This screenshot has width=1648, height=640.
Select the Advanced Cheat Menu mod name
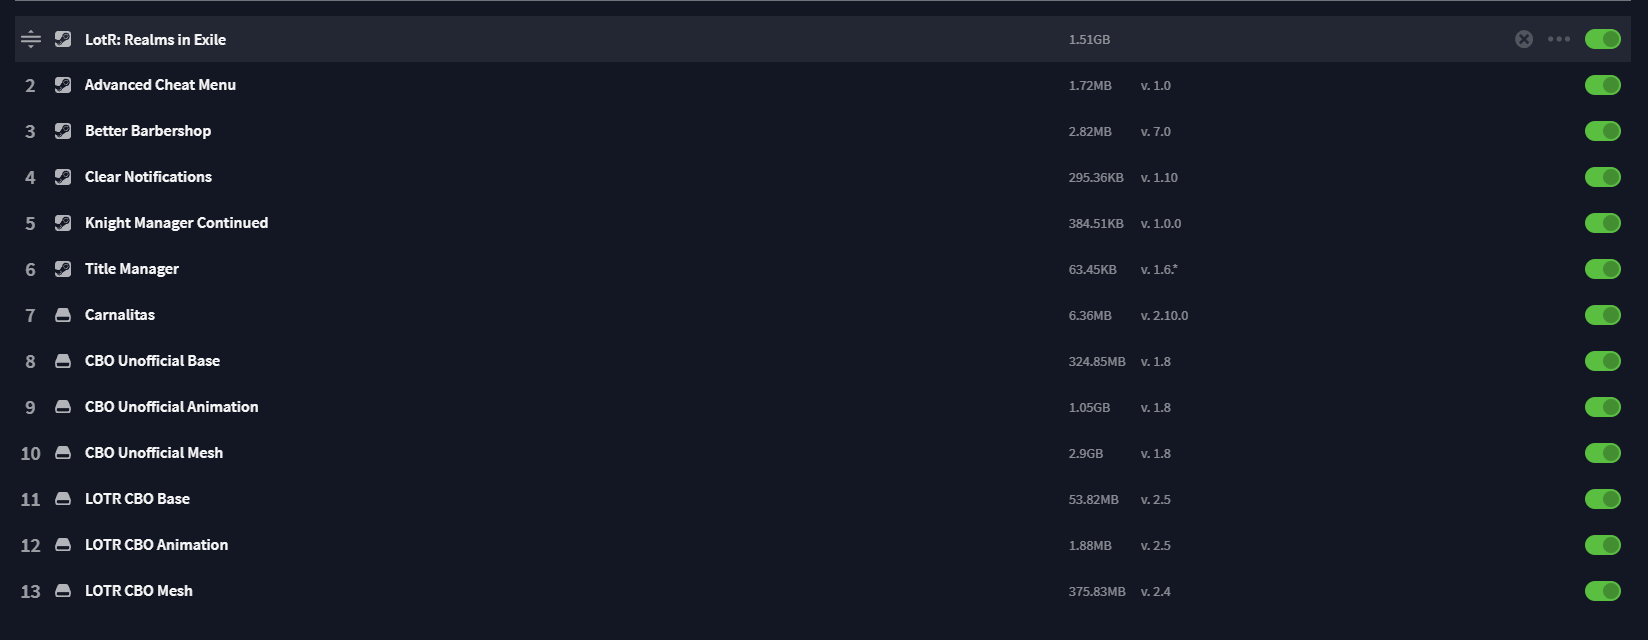[160, 85]
